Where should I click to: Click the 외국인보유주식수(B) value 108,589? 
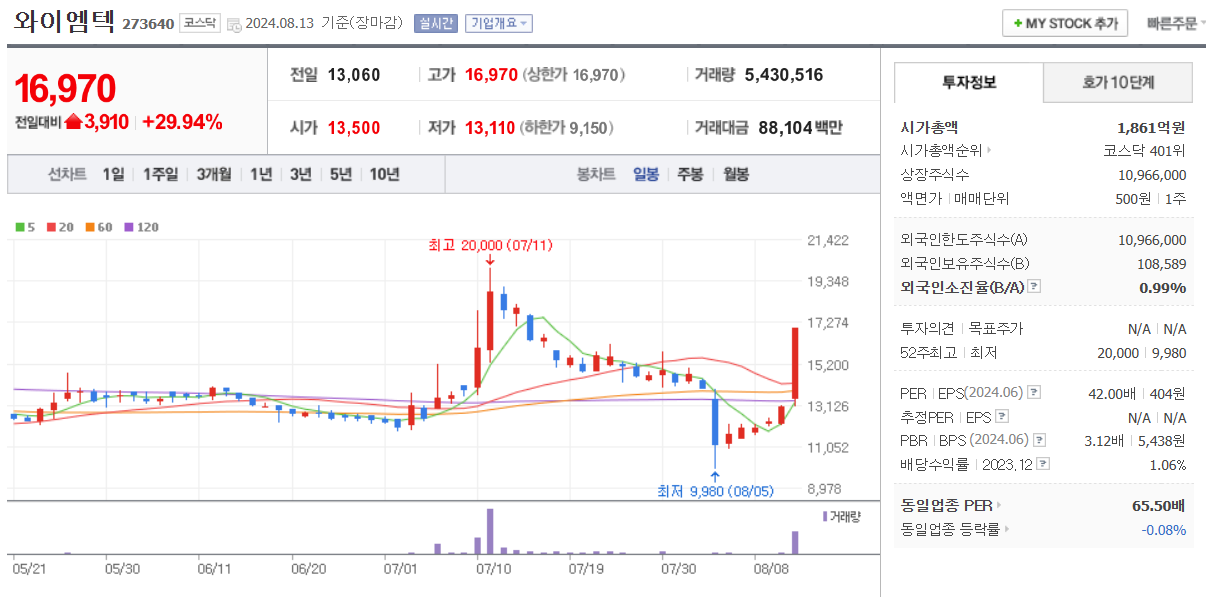1162,263
